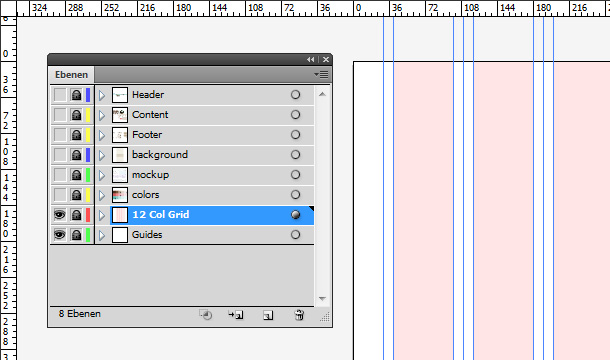Unlock the Header layer
The width and height of the screenshot is (610, 360).
pyautogui.click(x=76, y=95)
